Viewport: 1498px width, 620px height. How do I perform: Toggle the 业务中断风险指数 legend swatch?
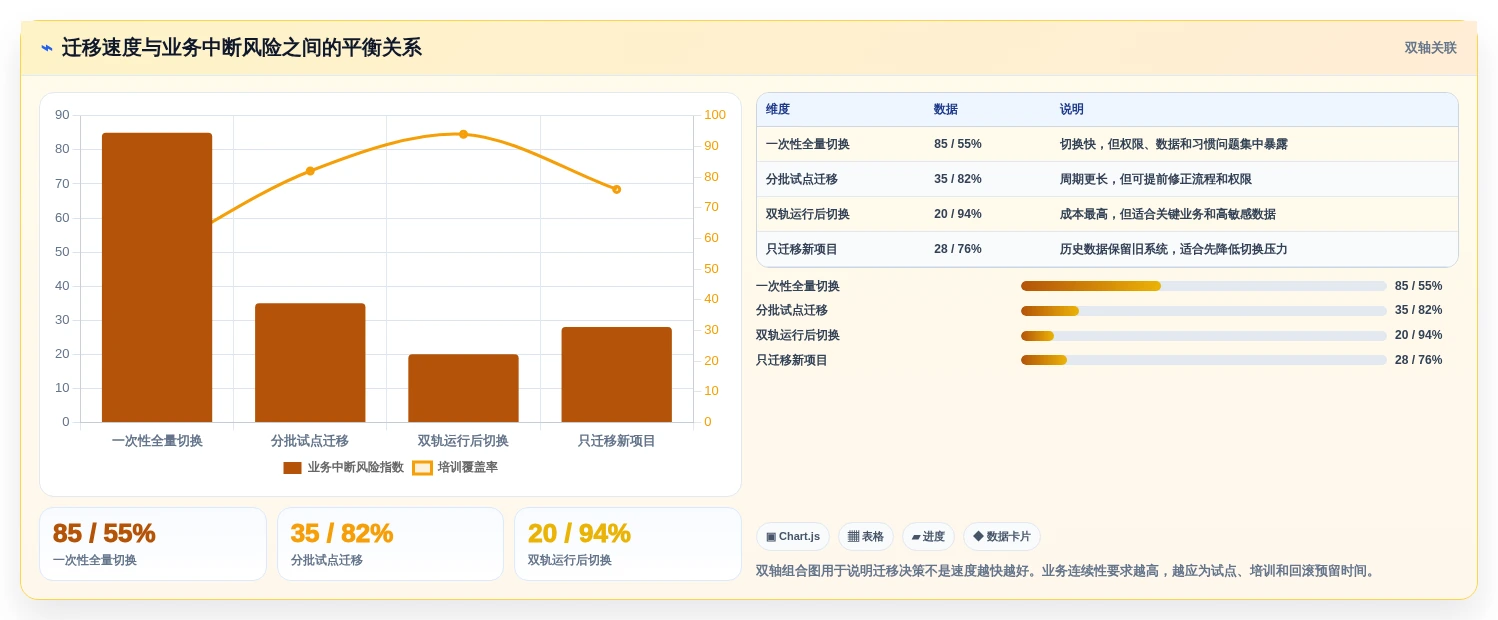292,467
